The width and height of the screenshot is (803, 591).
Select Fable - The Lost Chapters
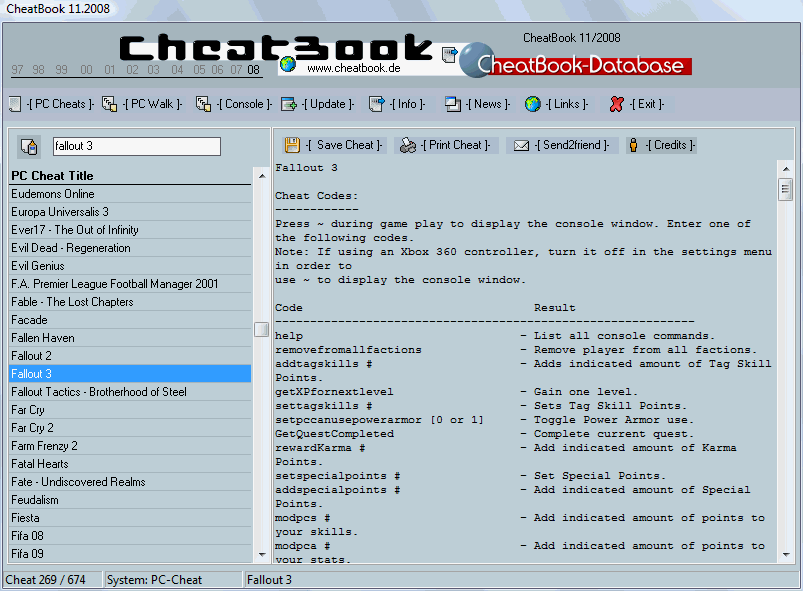click(130, 302)
